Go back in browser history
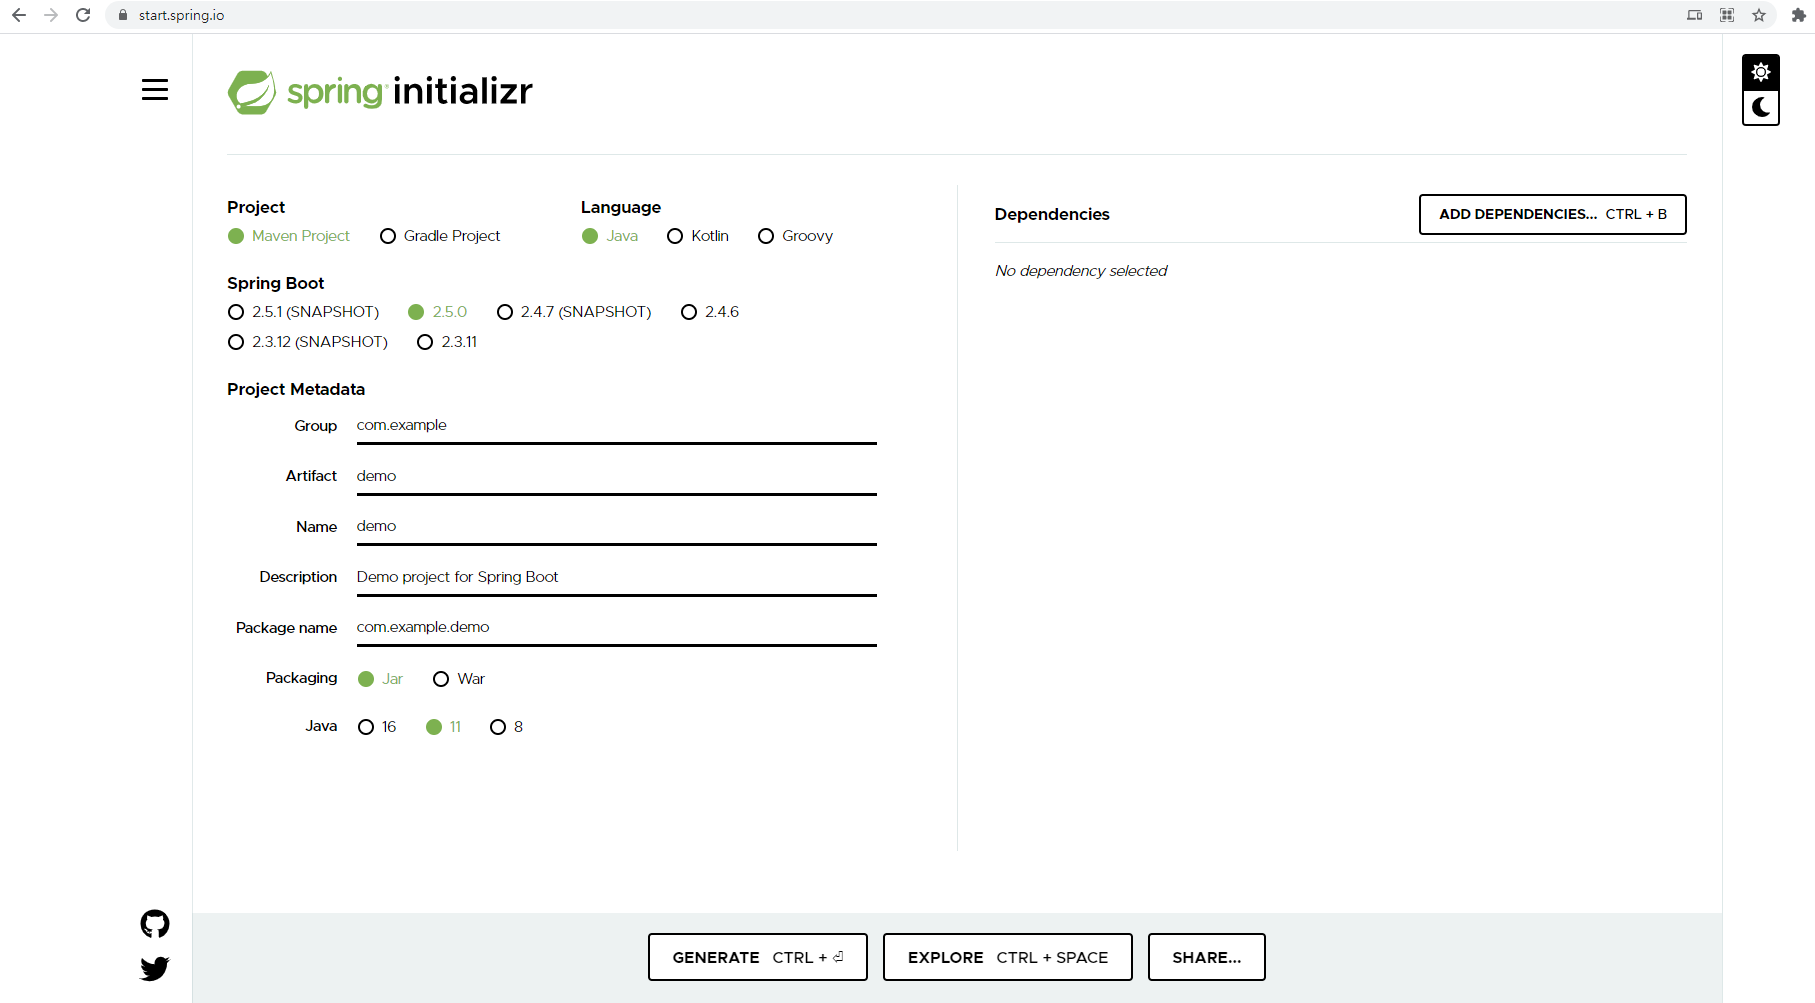This screenshot has height=1003, width=1815. [19, 15]
